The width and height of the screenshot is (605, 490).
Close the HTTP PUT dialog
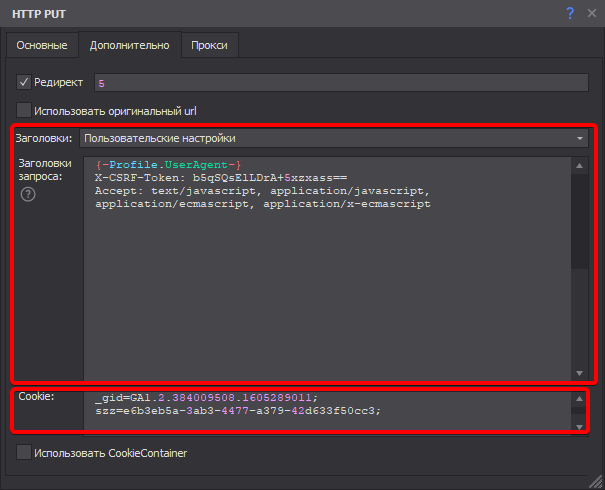(x=592, y=13)
